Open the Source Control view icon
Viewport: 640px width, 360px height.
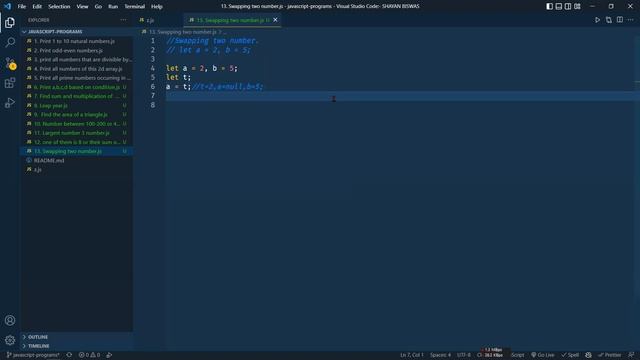10,63
